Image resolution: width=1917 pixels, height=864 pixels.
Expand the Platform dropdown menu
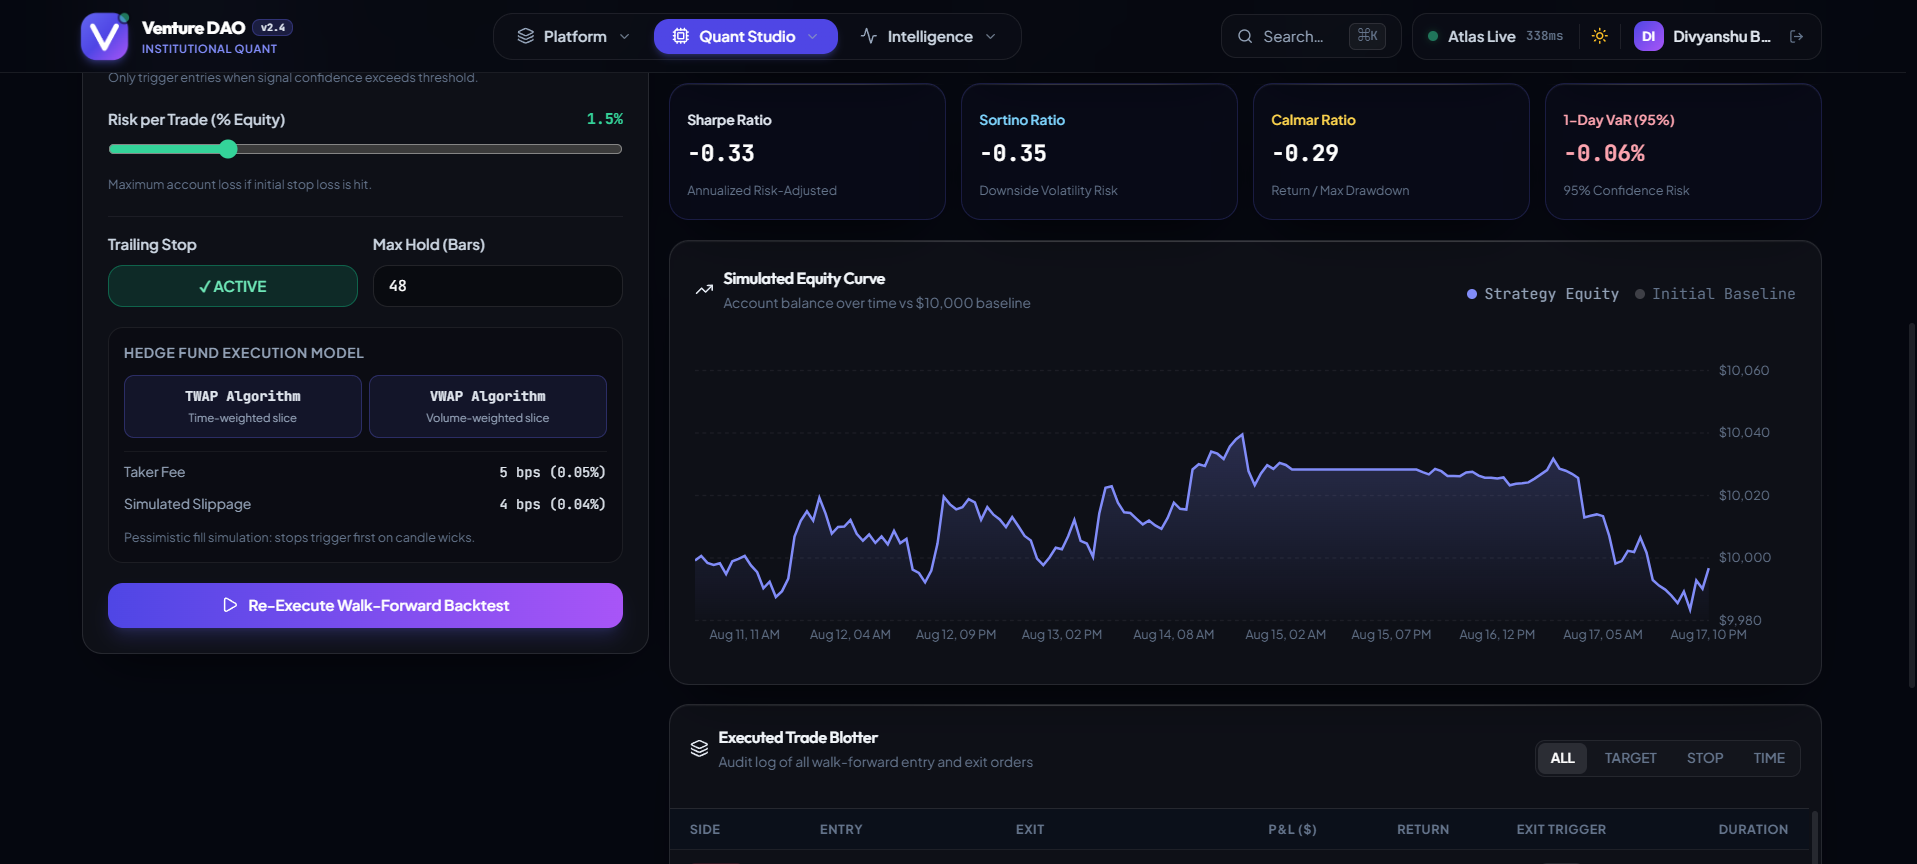(574, 36)
